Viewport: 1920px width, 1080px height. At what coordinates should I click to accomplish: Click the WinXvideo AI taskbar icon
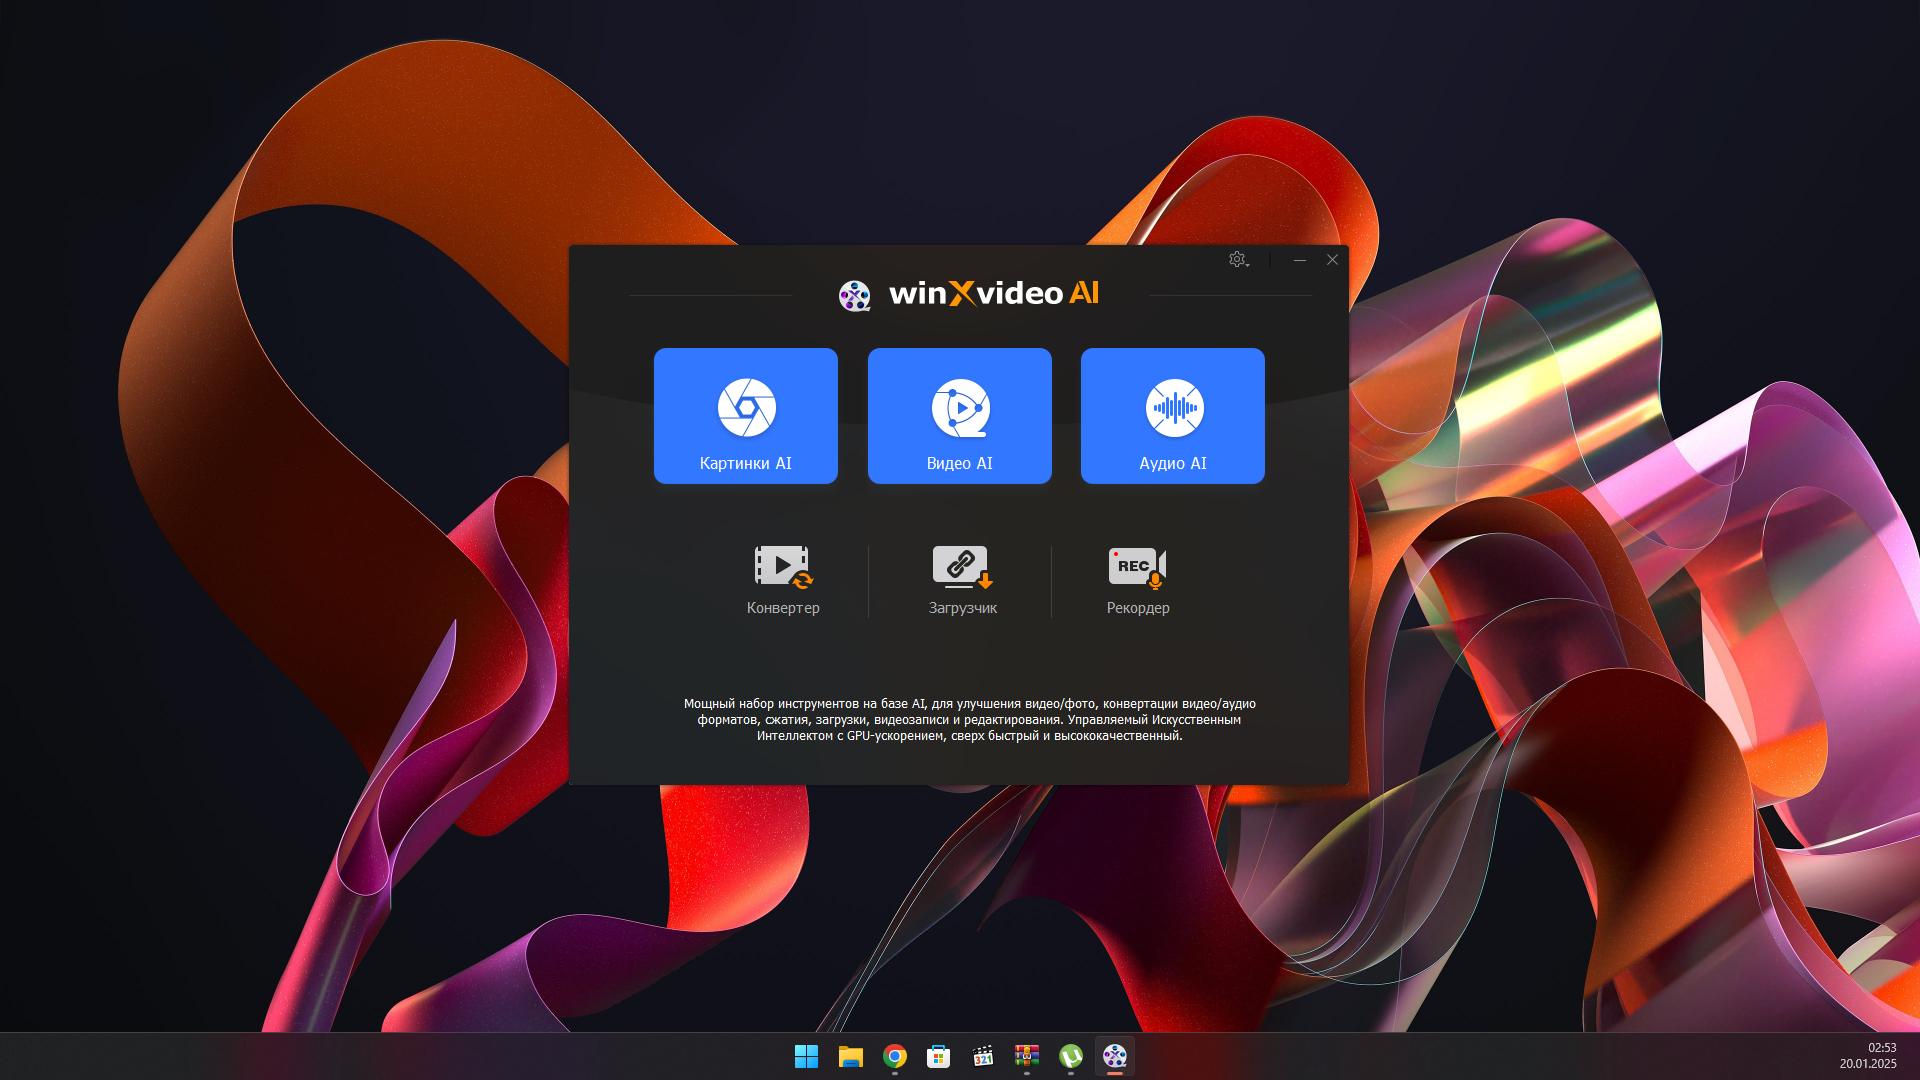coord(1115,1056)
